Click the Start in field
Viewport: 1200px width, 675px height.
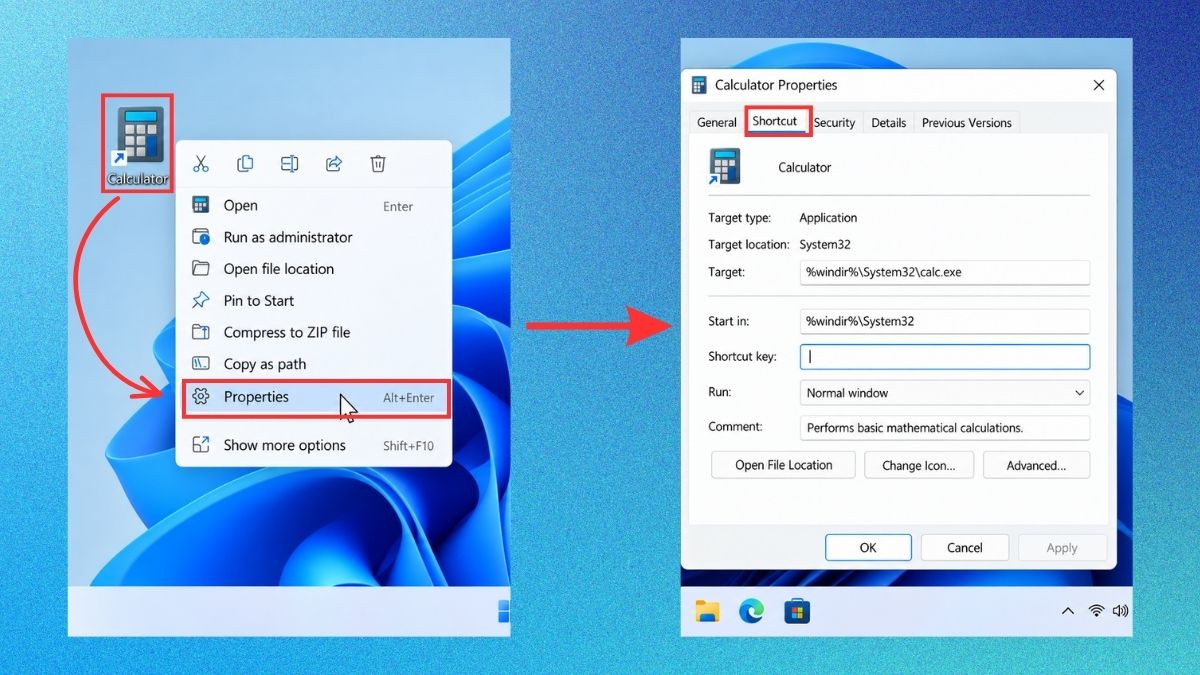(x=944, y=322)
